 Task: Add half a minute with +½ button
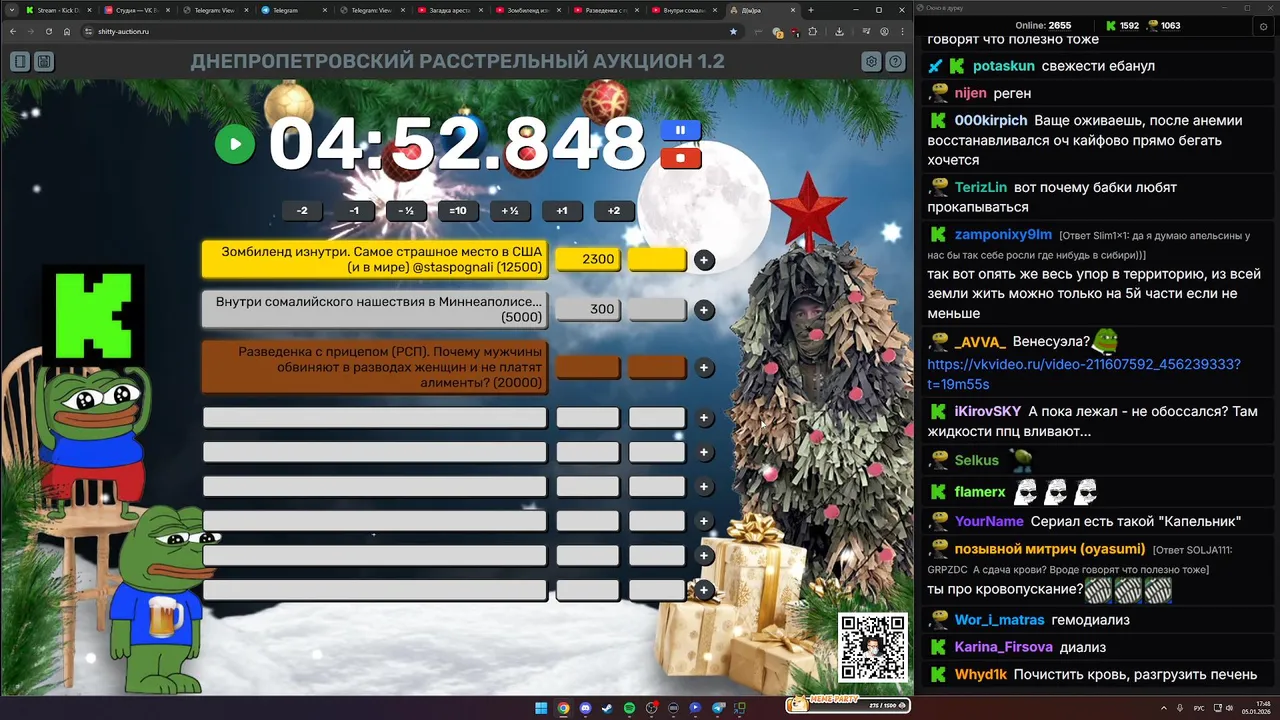click(x=510, y=211)
